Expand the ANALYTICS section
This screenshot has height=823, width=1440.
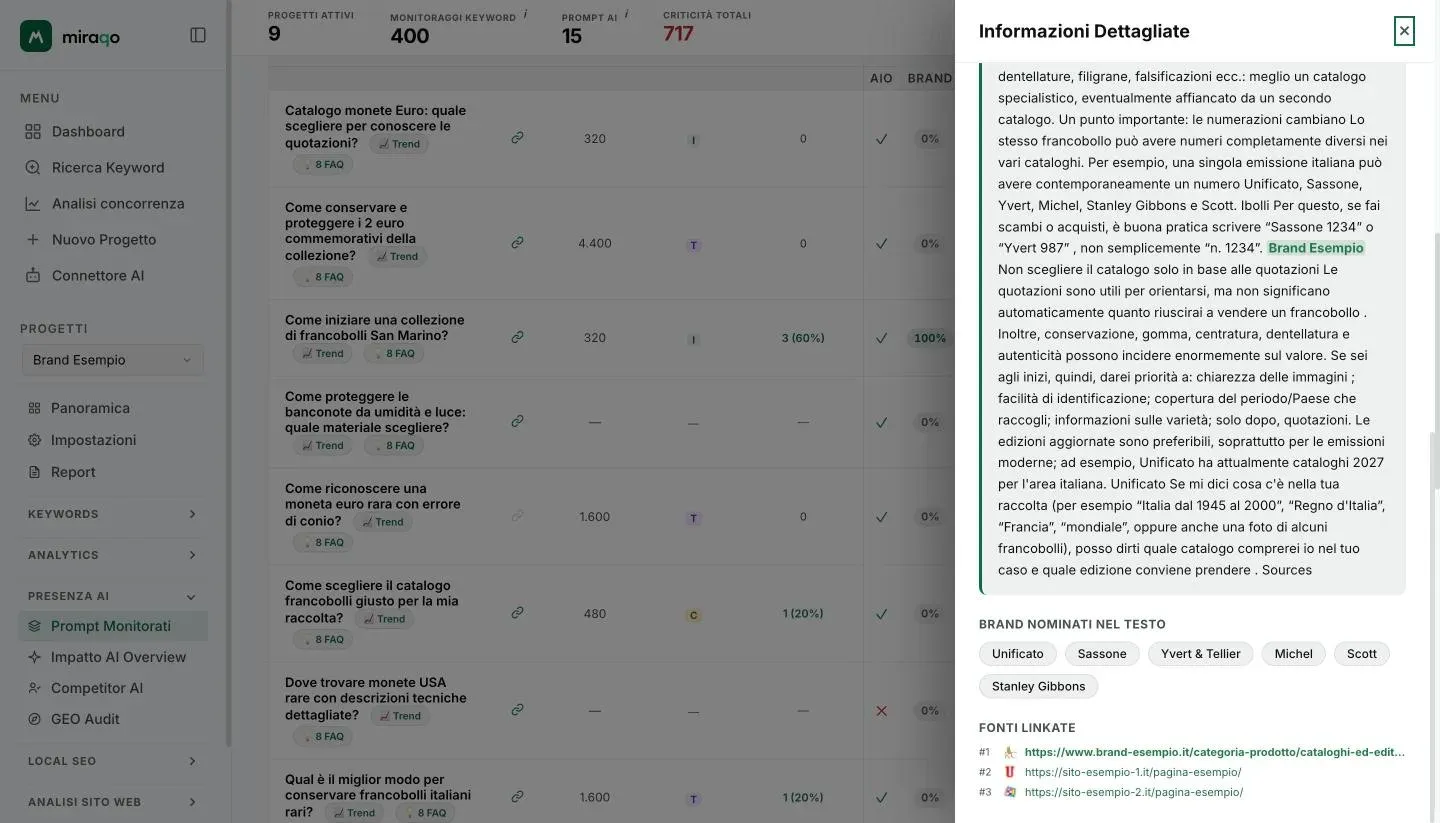coord(112,555)
